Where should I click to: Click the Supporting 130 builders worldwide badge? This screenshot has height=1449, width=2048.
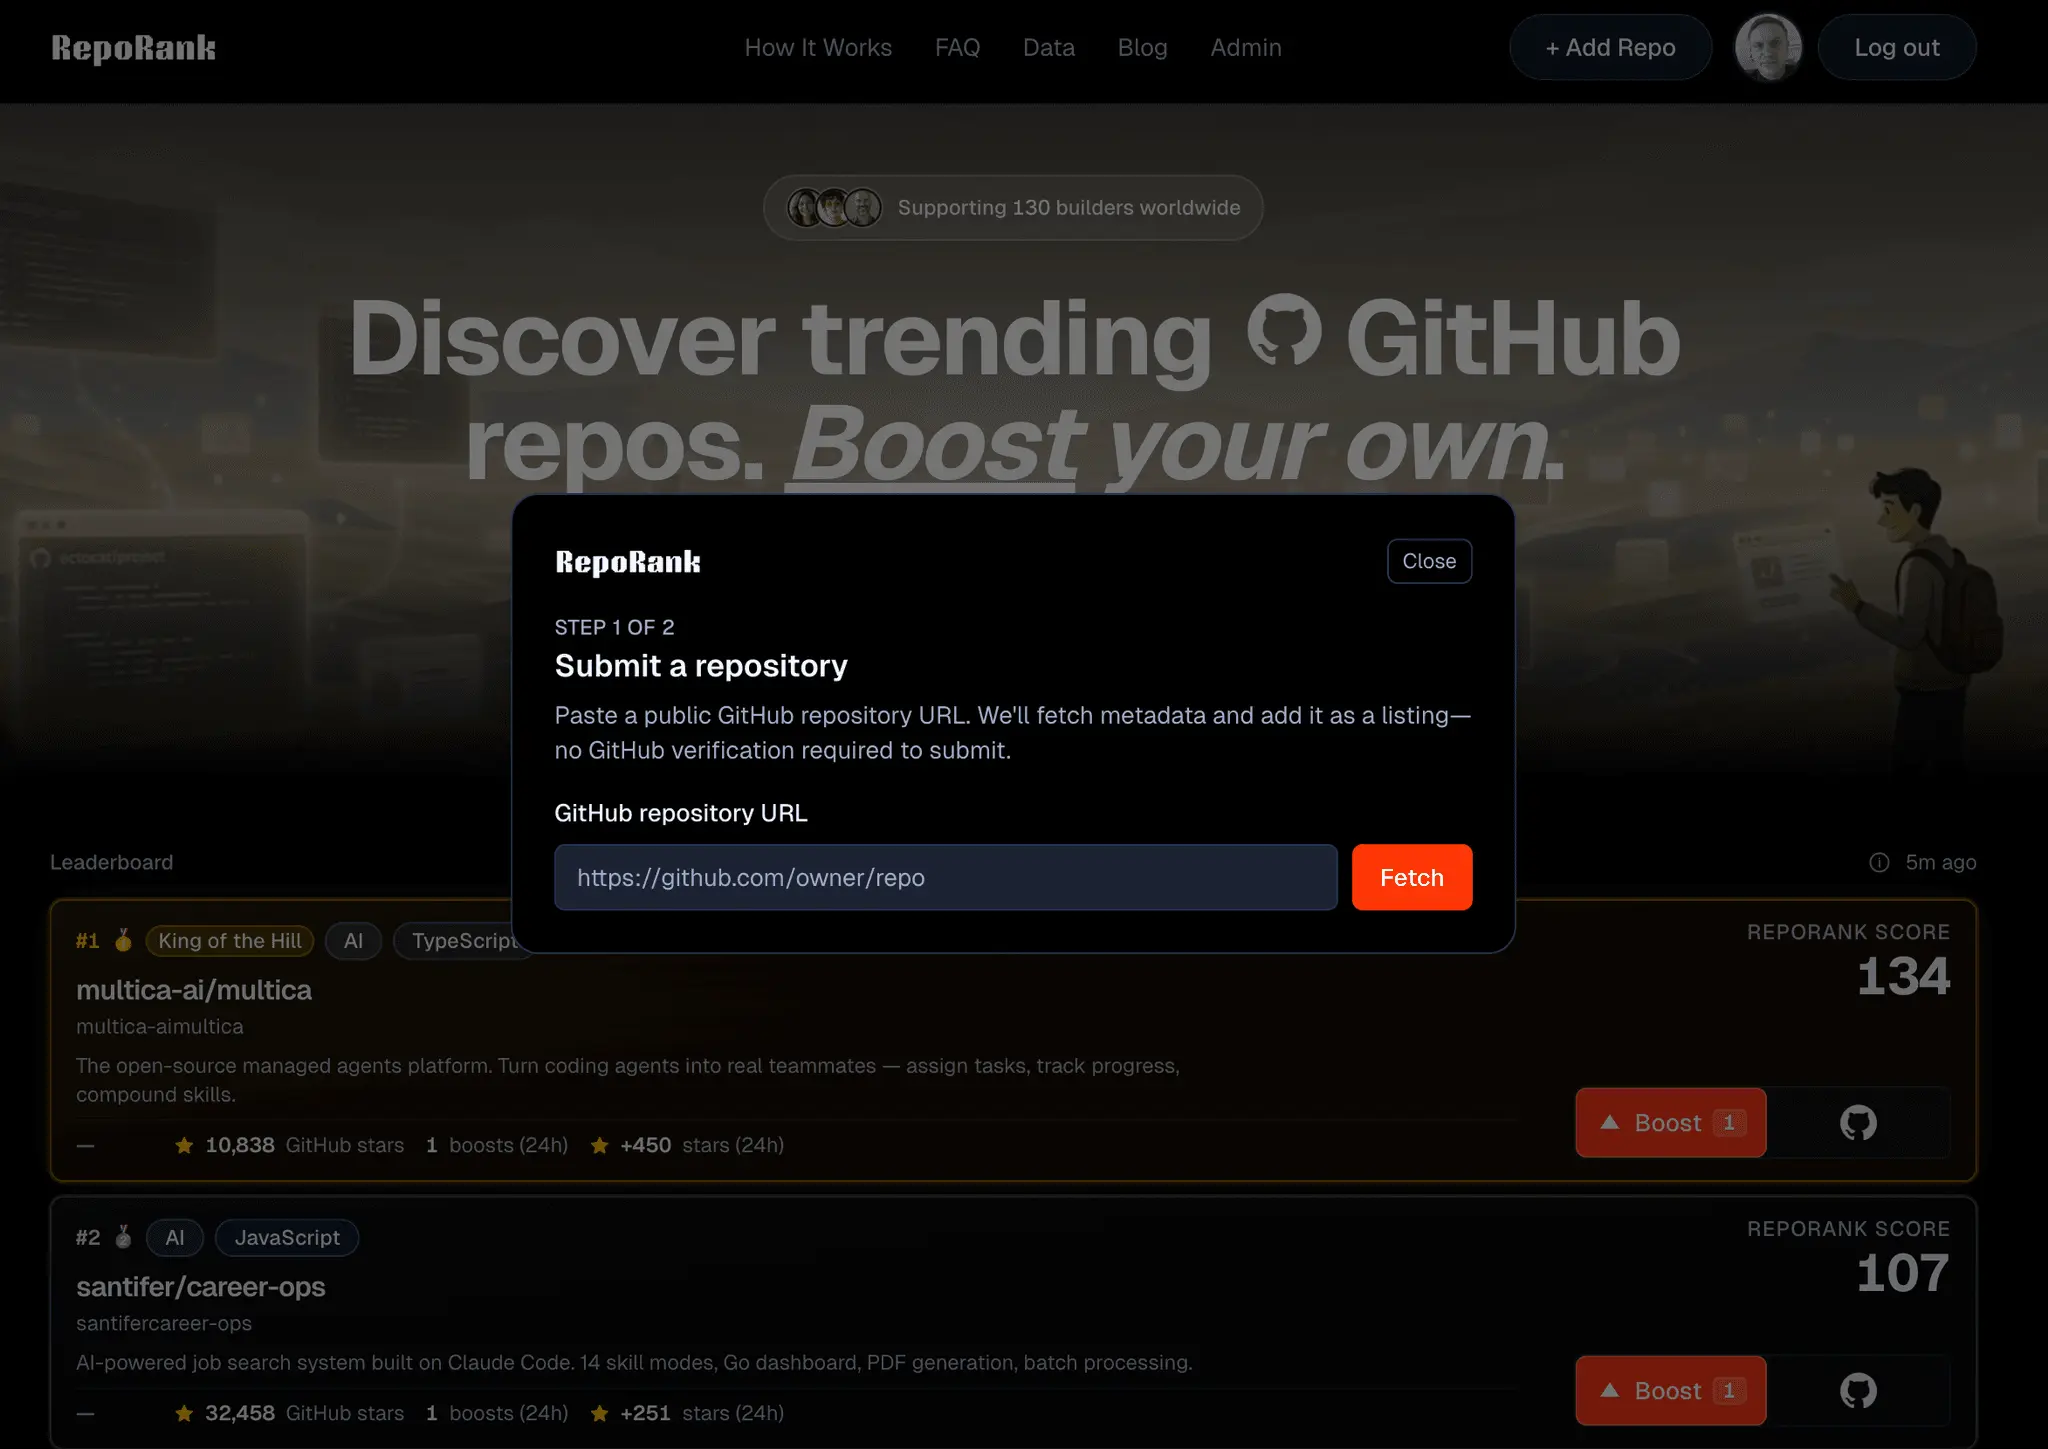coord(1013,208)
